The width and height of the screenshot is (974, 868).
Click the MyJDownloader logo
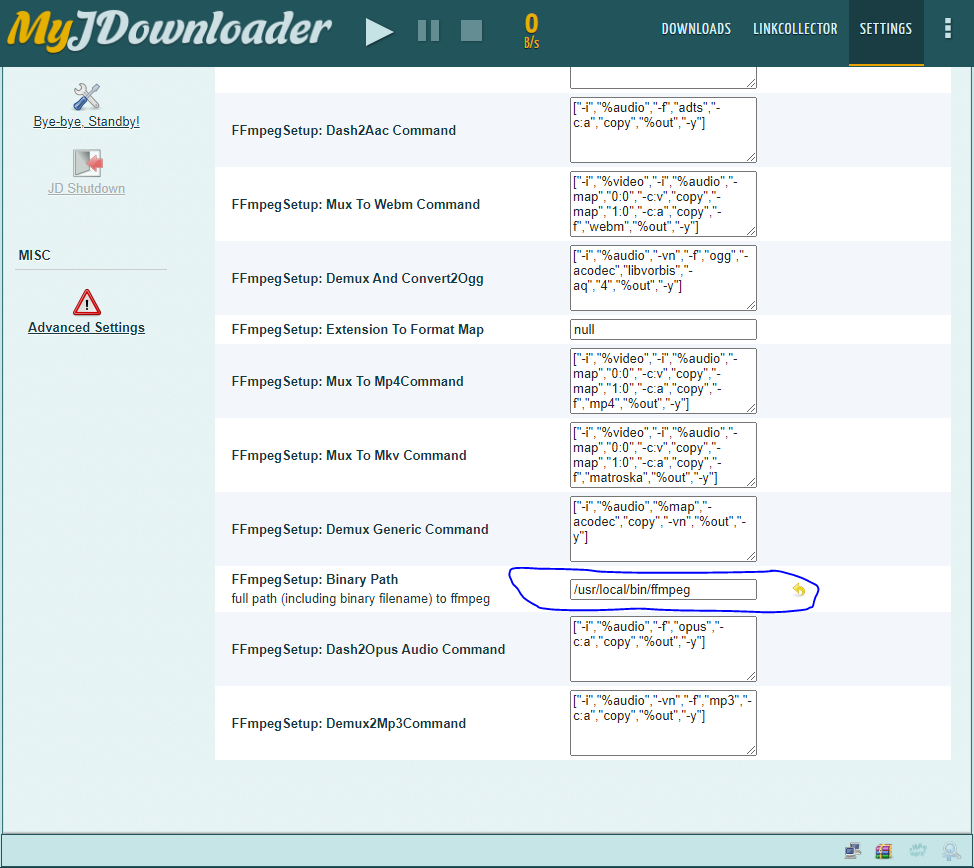(x=169, y=30)
